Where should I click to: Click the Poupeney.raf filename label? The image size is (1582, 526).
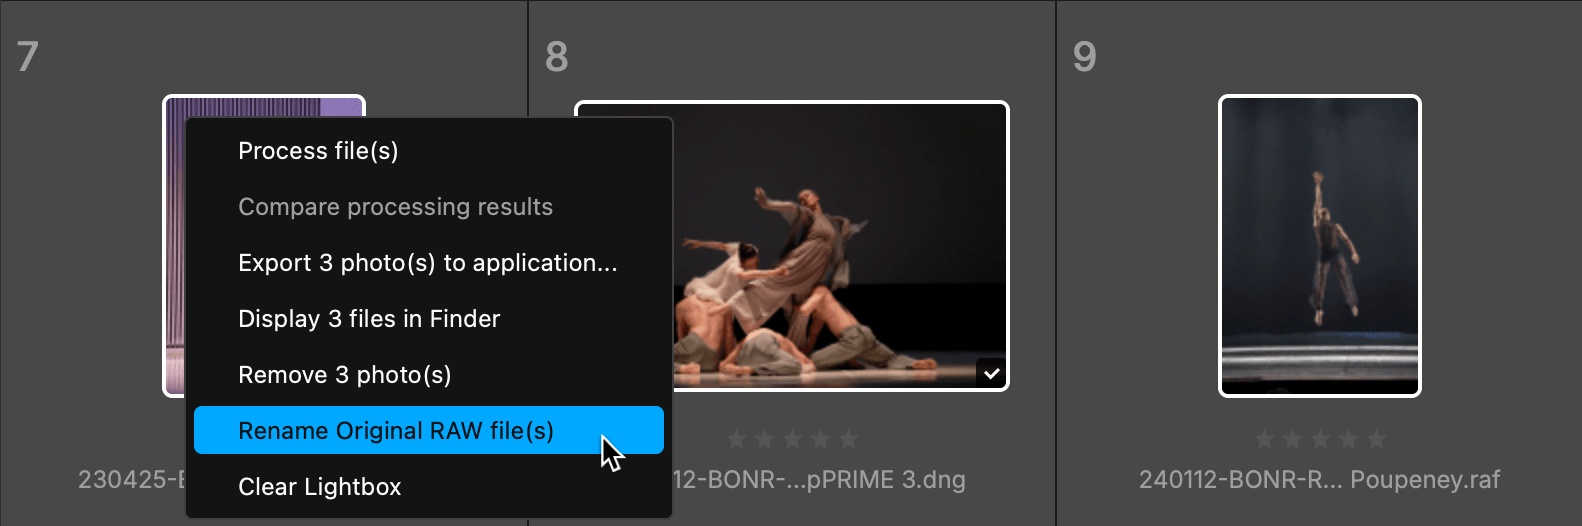(x=1320, y=480)
